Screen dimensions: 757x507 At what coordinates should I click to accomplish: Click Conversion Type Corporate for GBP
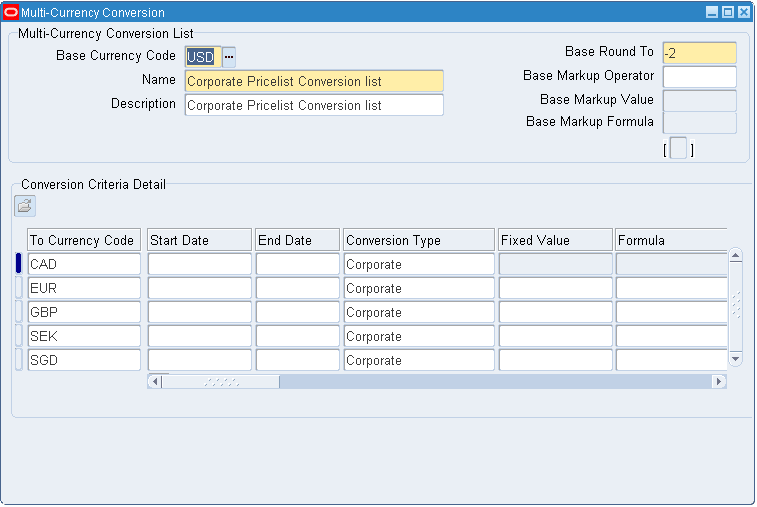tap(419, 312)
